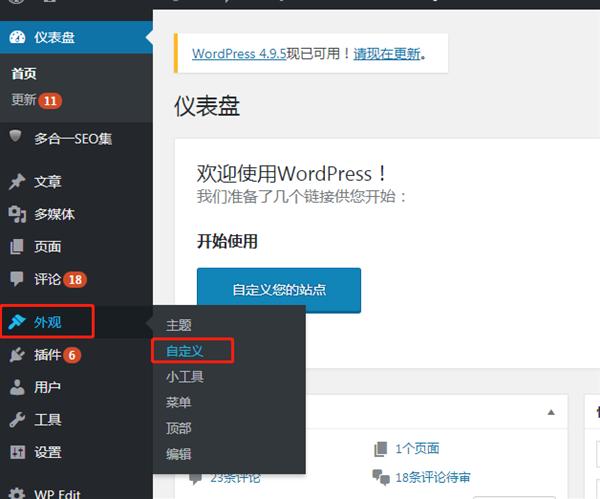Open 小工具 from the 外观 submenu
The image size is (600, 499).
click(185, 377)
